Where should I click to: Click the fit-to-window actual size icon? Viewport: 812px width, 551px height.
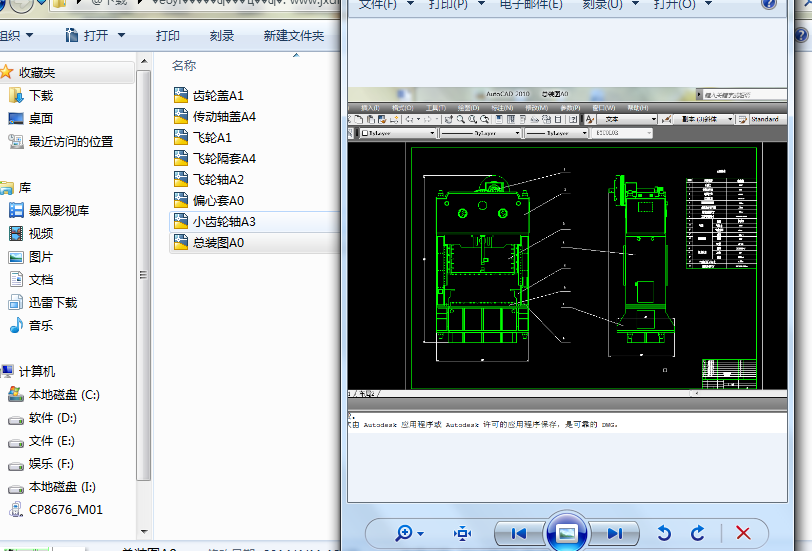pyautogui.click(x=462, y=533)
